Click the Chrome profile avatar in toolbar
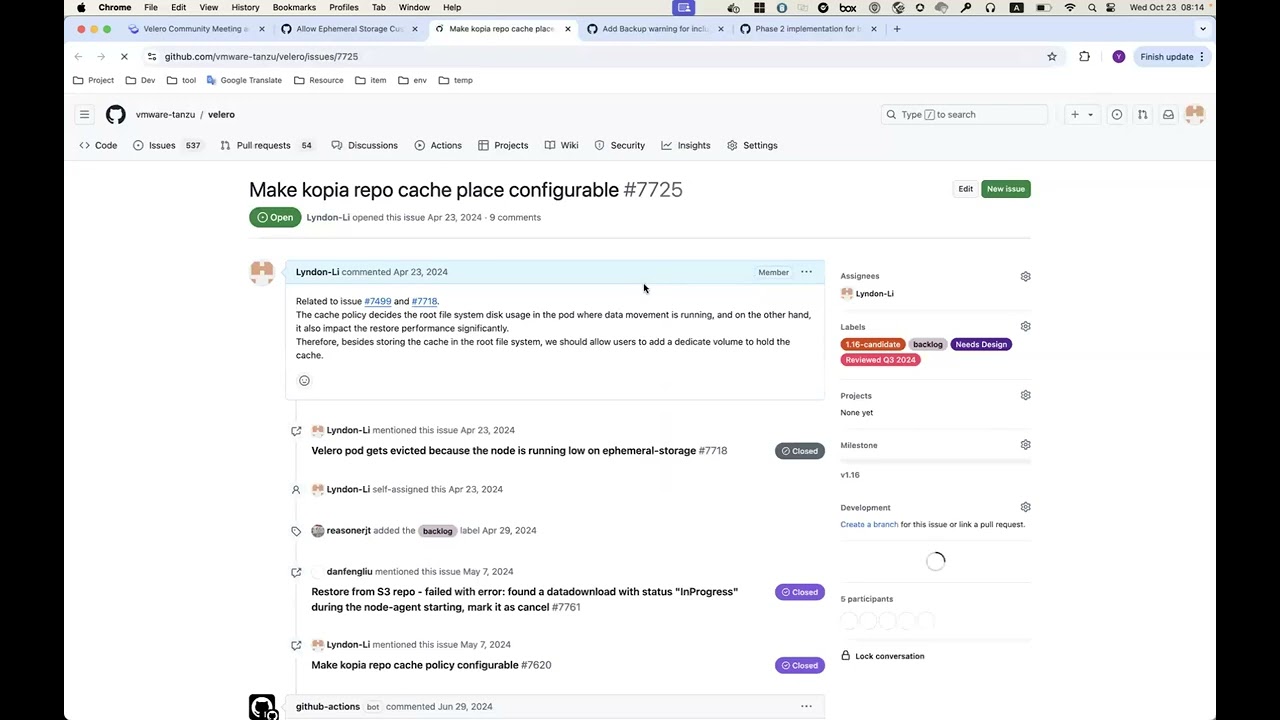Image resolution: width=1280 pixels, height=720 pixels. coord(1118,57)
